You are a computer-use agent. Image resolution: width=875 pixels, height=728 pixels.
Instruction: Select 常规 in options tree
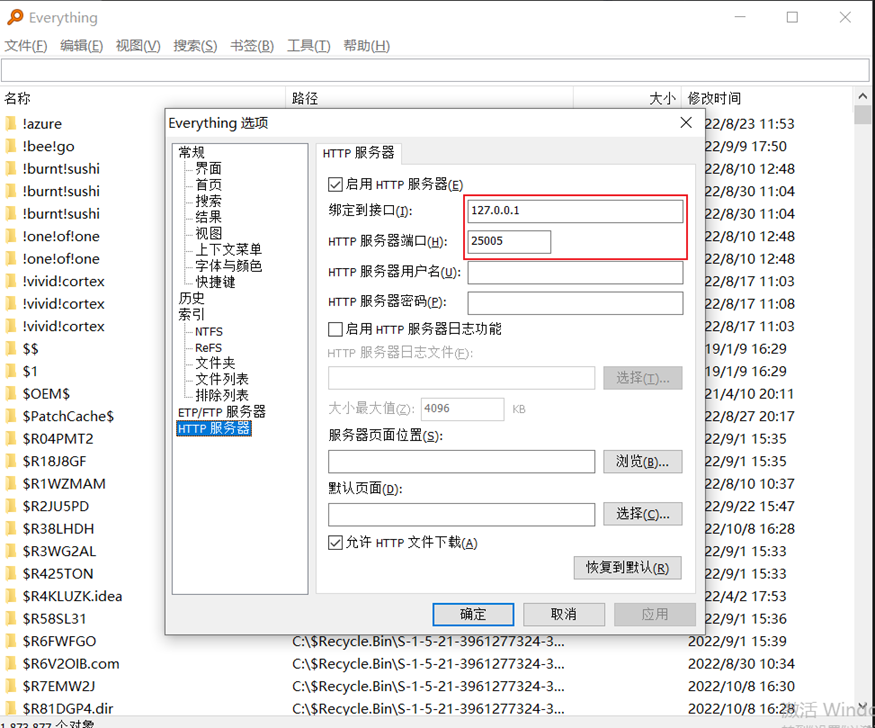(191, 152)
